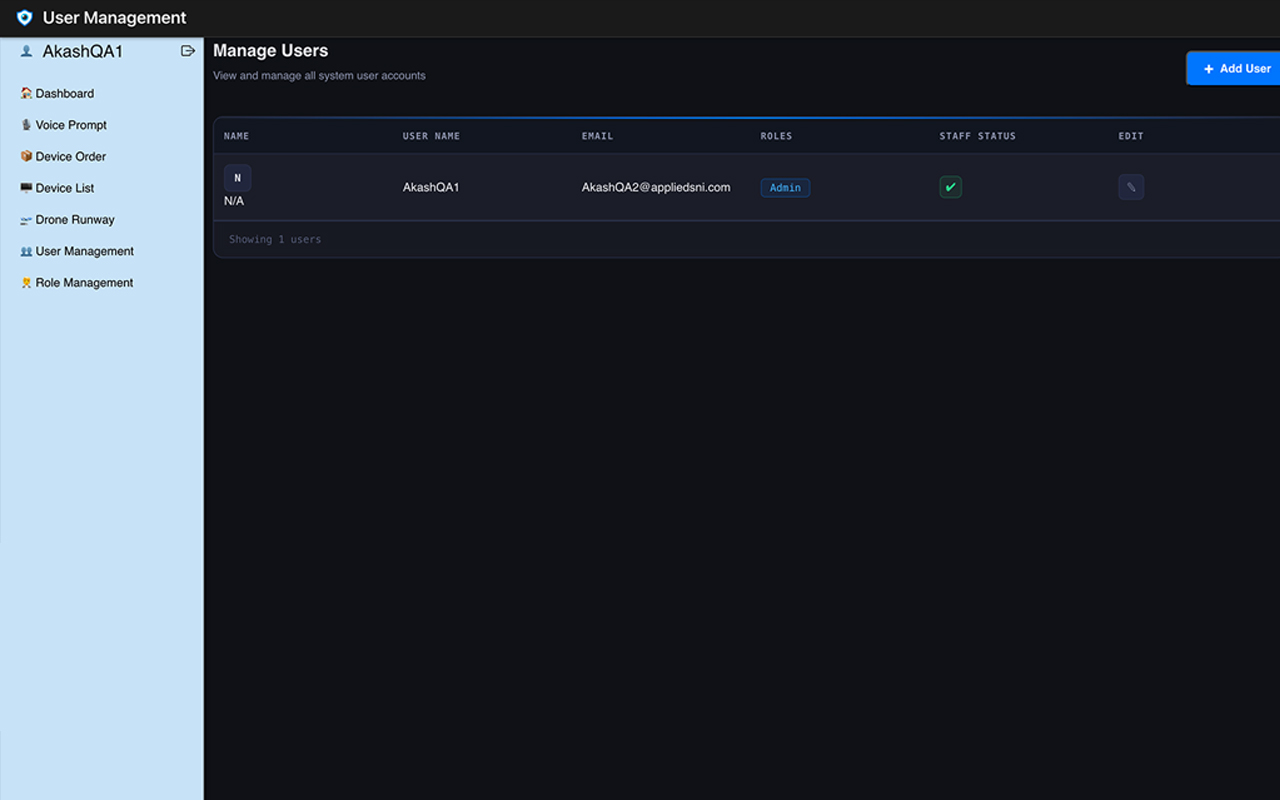This screenshot has height=800, width=1280.
Task: Go to Device Order page
Action: pyautogui.click(x=63, y=156)
